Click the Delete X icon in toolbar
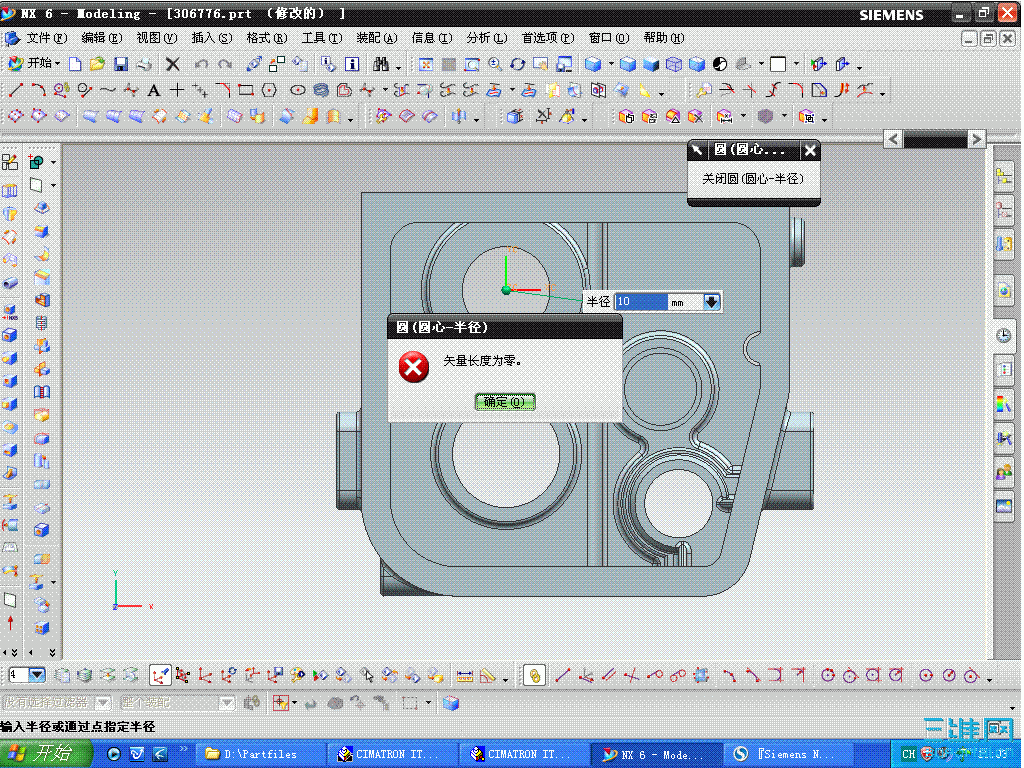1024x768 pixels. point(173,64)
